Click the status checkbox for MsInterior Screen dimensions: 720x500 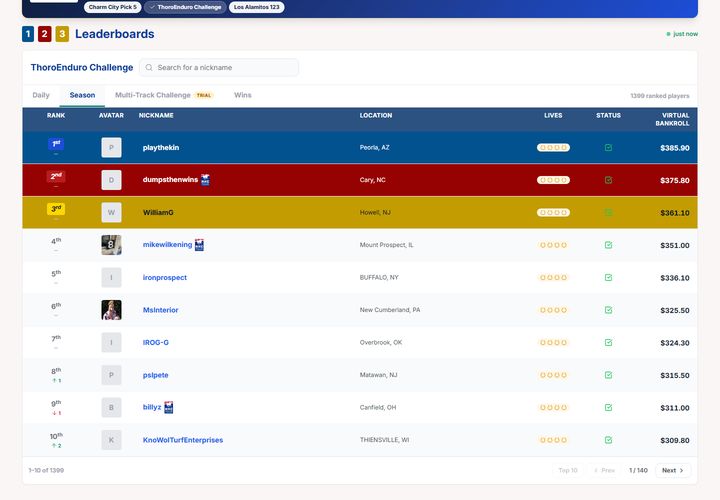point(608,310)
